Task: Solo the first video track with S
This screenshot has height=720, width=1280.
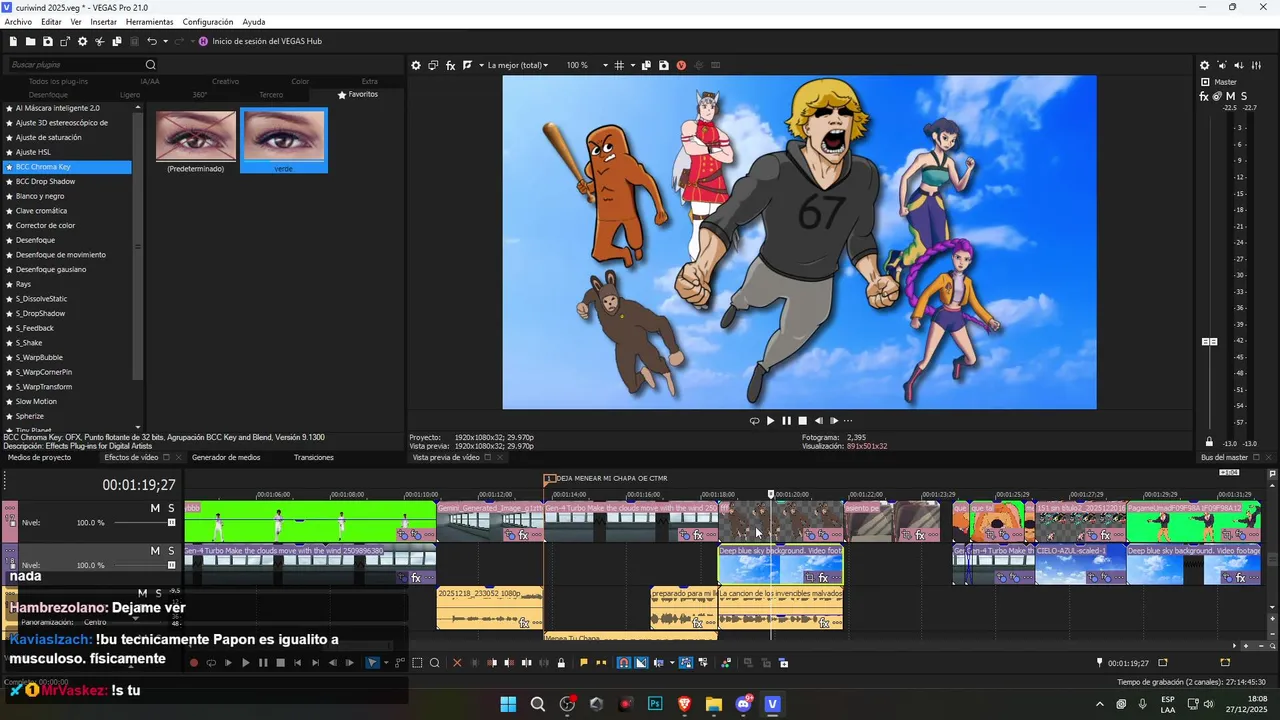Action: pos(171,509)
